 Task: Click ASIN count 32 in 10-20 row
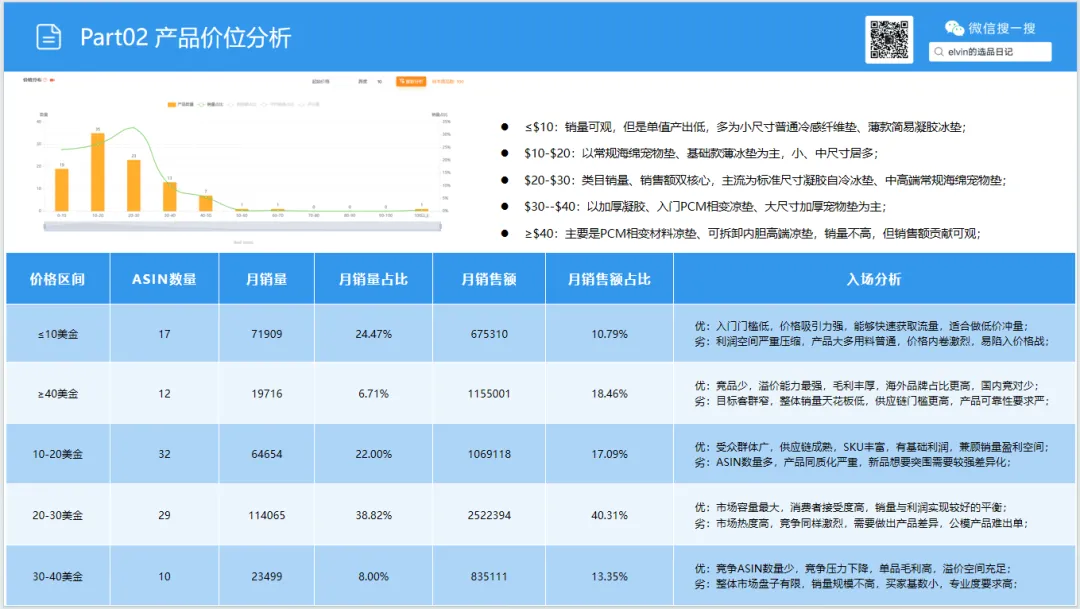point(164,454)
